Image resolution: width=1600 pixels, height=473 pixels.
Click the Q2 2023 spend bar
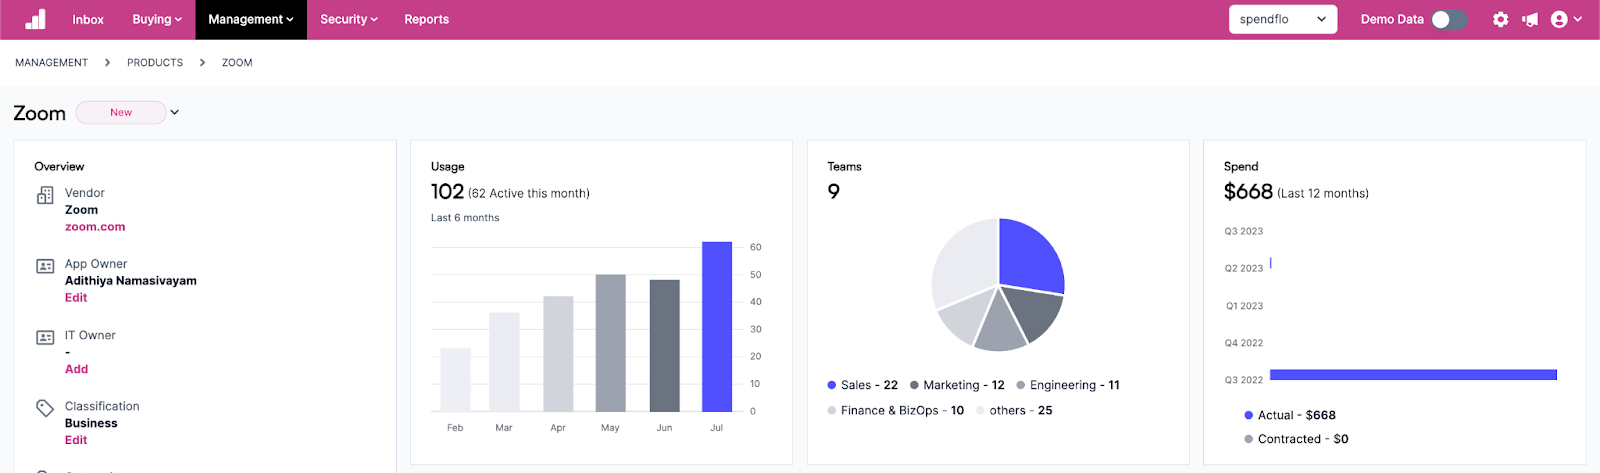click(x=1271, y=263)
